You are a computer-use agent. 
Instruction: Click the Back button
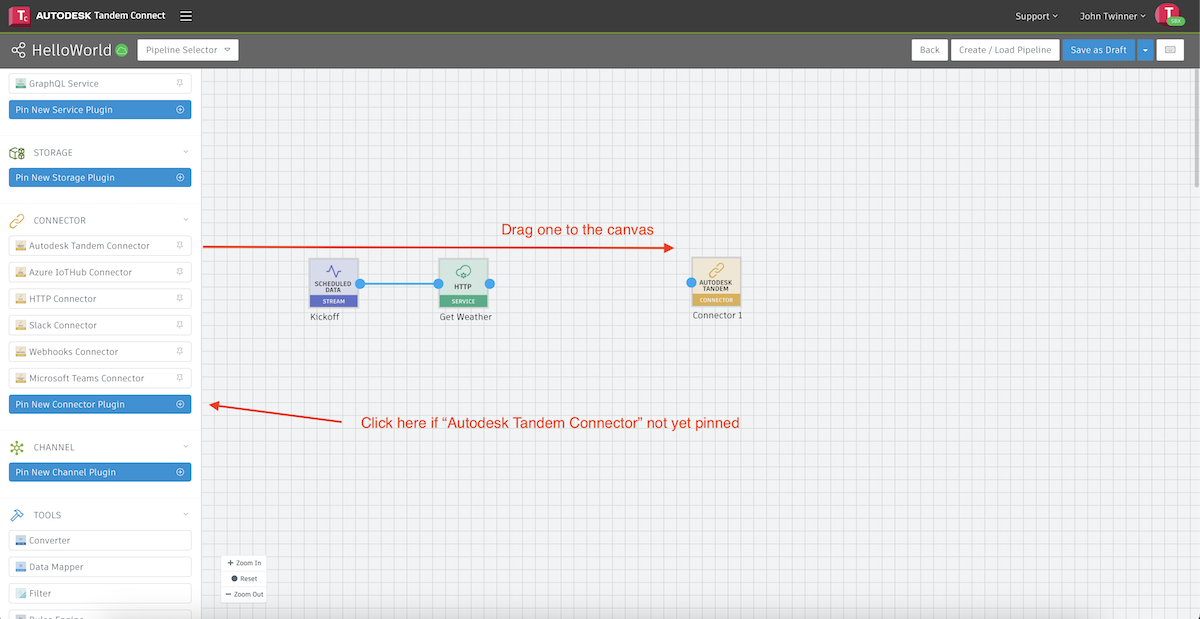[930, 50]
